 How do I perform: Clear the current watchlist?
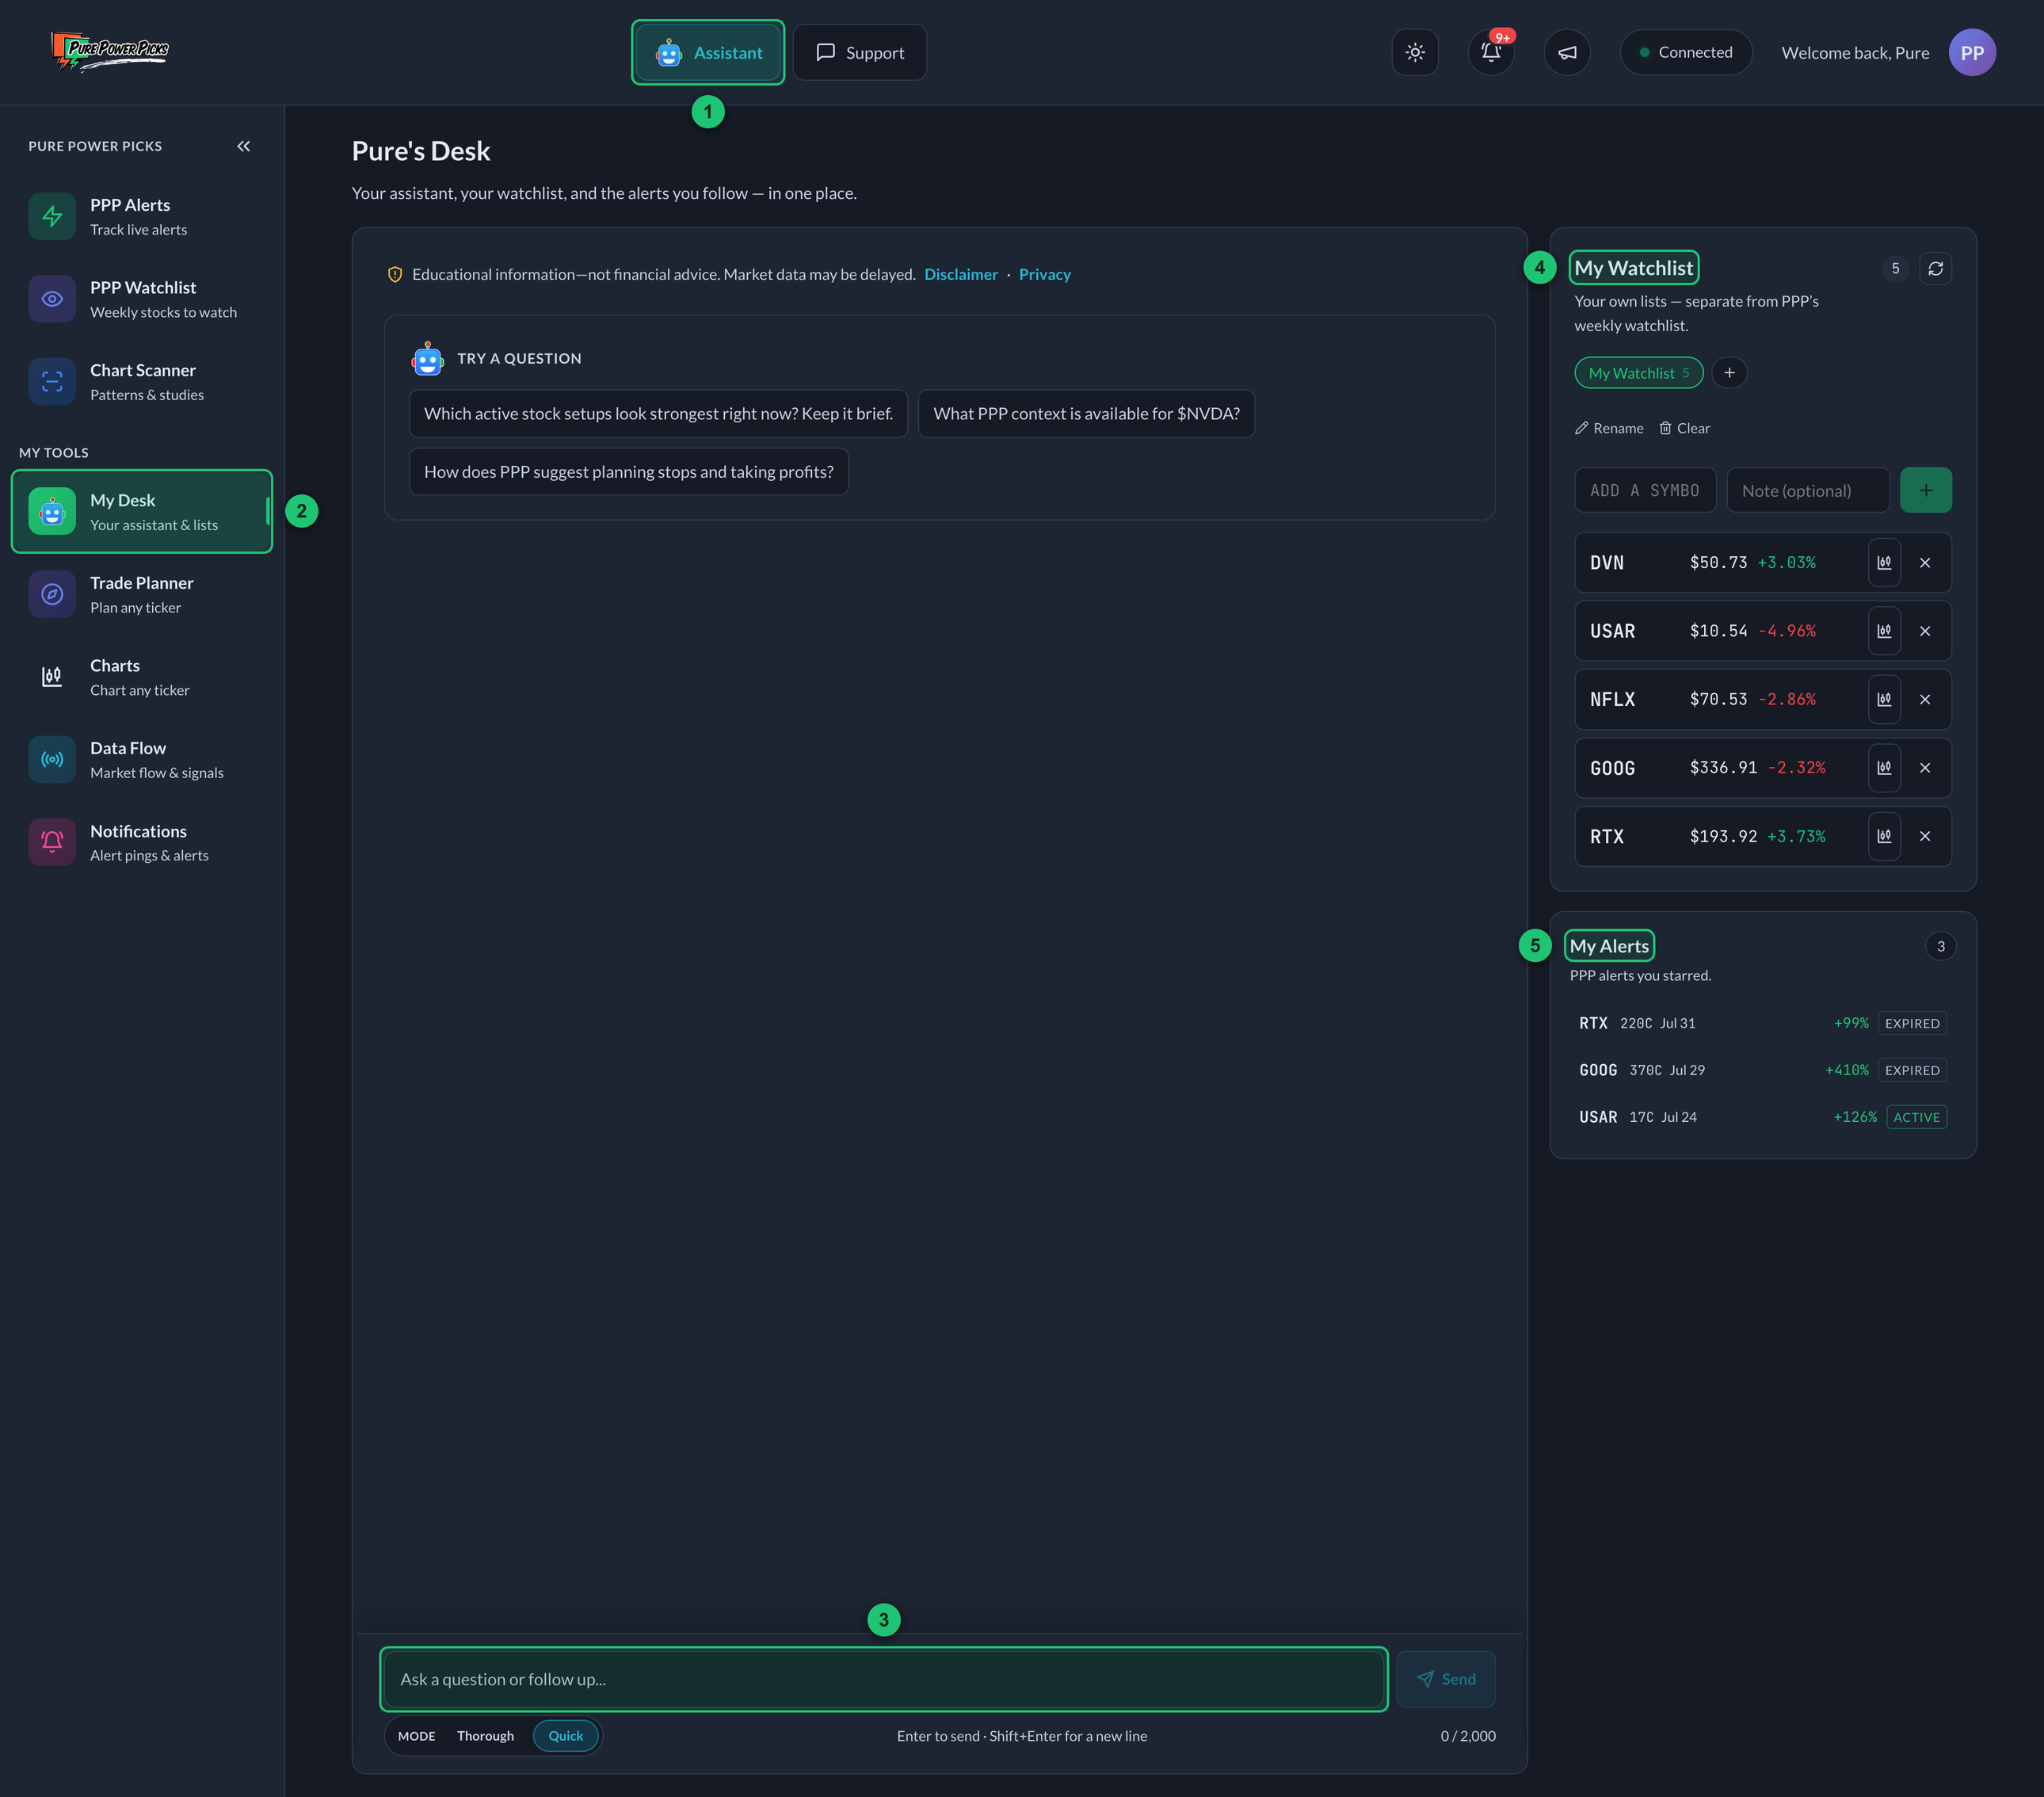tap(1684, 428)
